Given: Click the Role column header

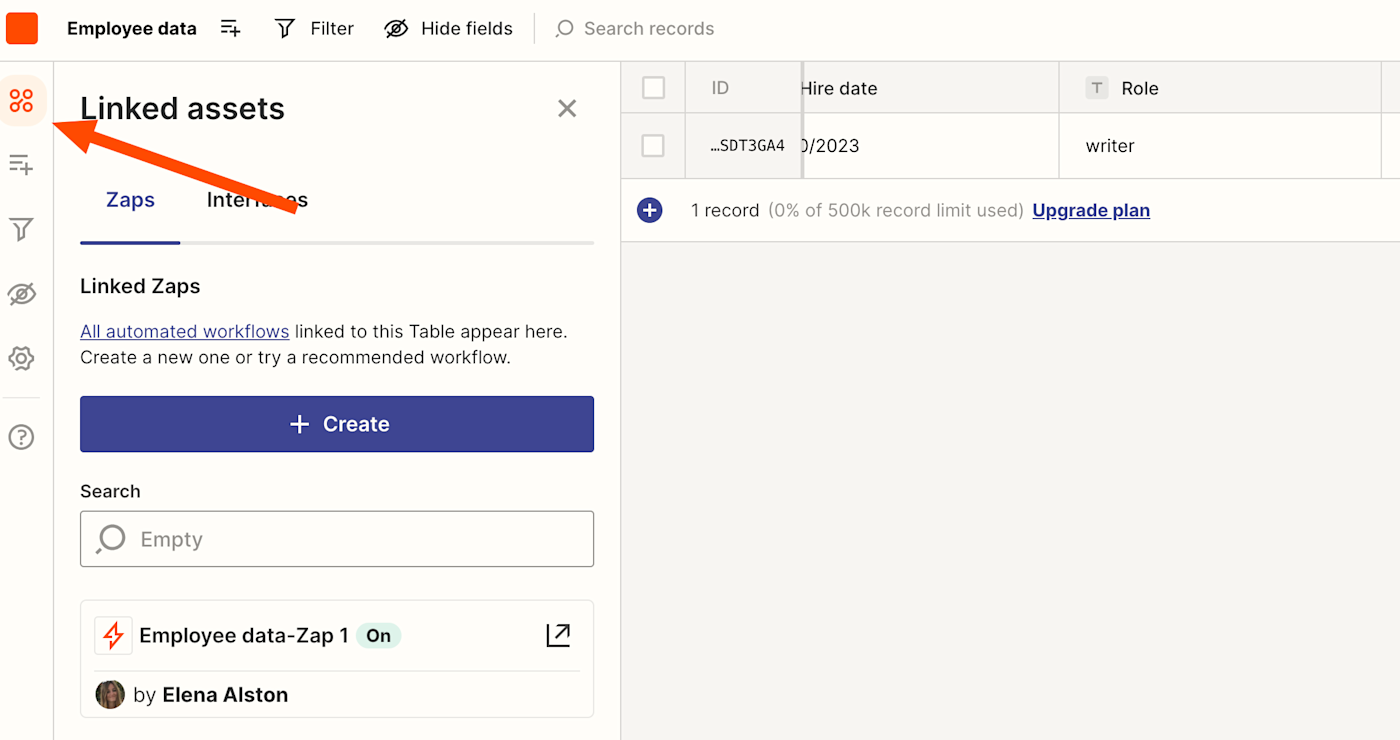Looking at the screenshot, I should coord(1220,88).
